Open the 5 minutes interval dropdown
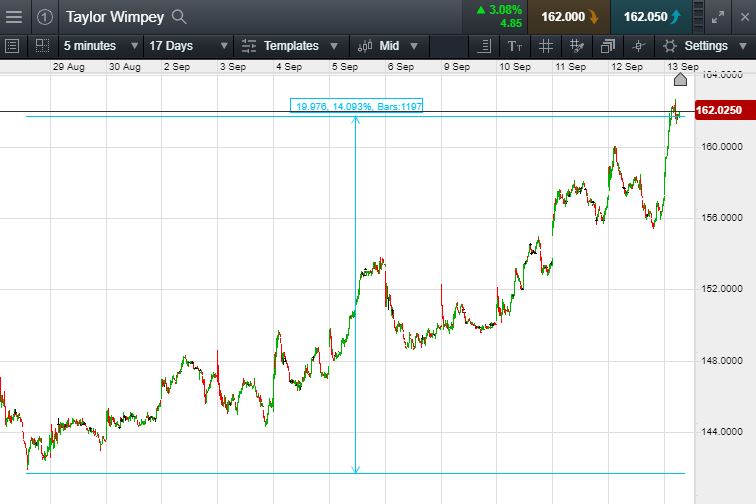This screenshot has height=504, width=756. 101,46
